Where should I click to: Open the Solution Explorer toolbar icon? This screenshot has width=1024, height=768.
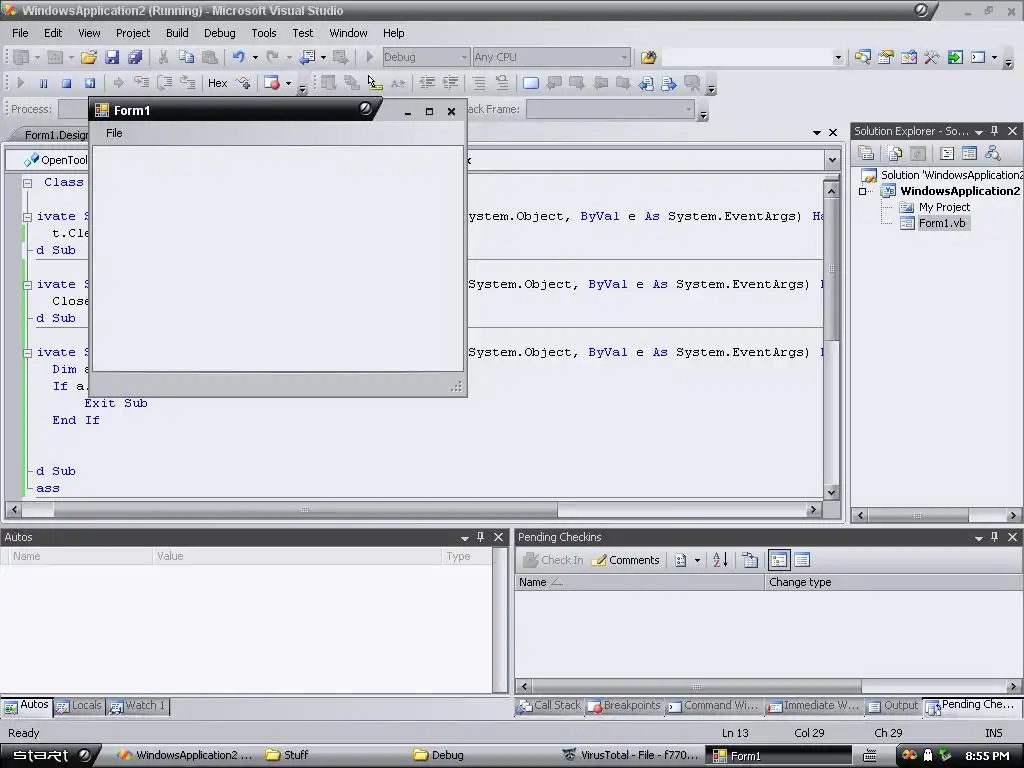[x=863, y=57]
